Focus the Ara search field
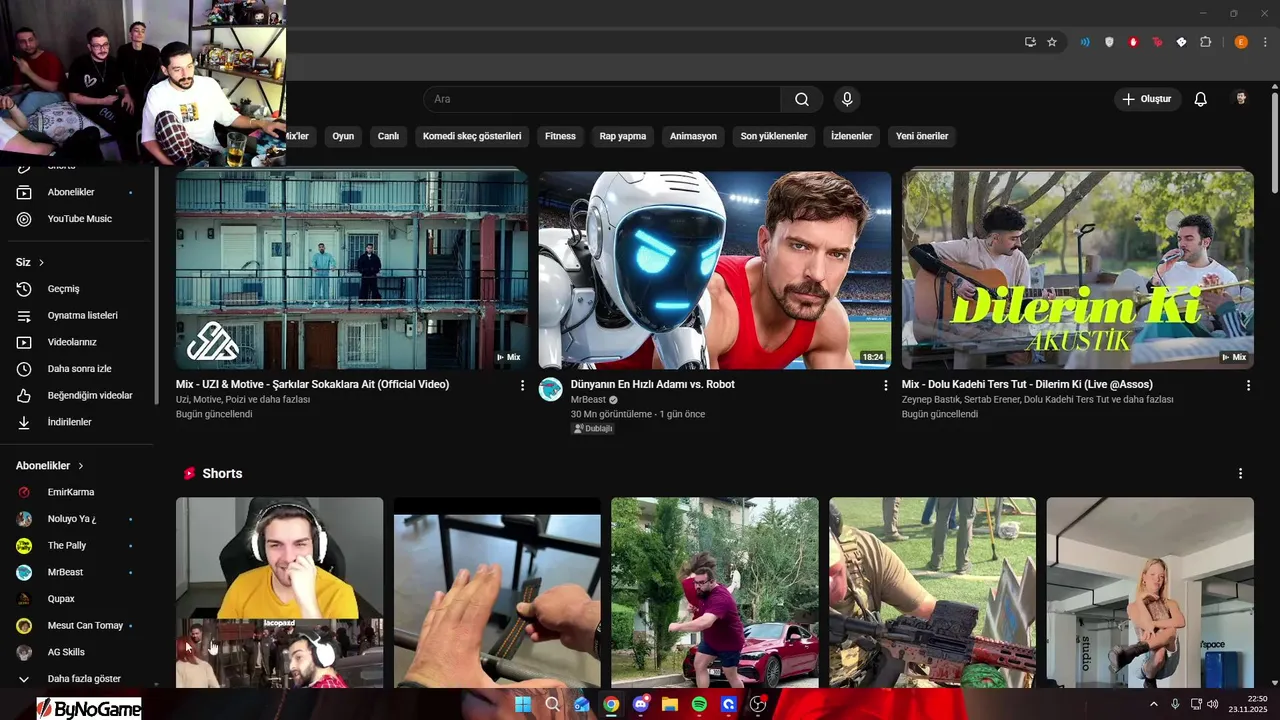1280x720 pixels. click(x=602, y=99)
